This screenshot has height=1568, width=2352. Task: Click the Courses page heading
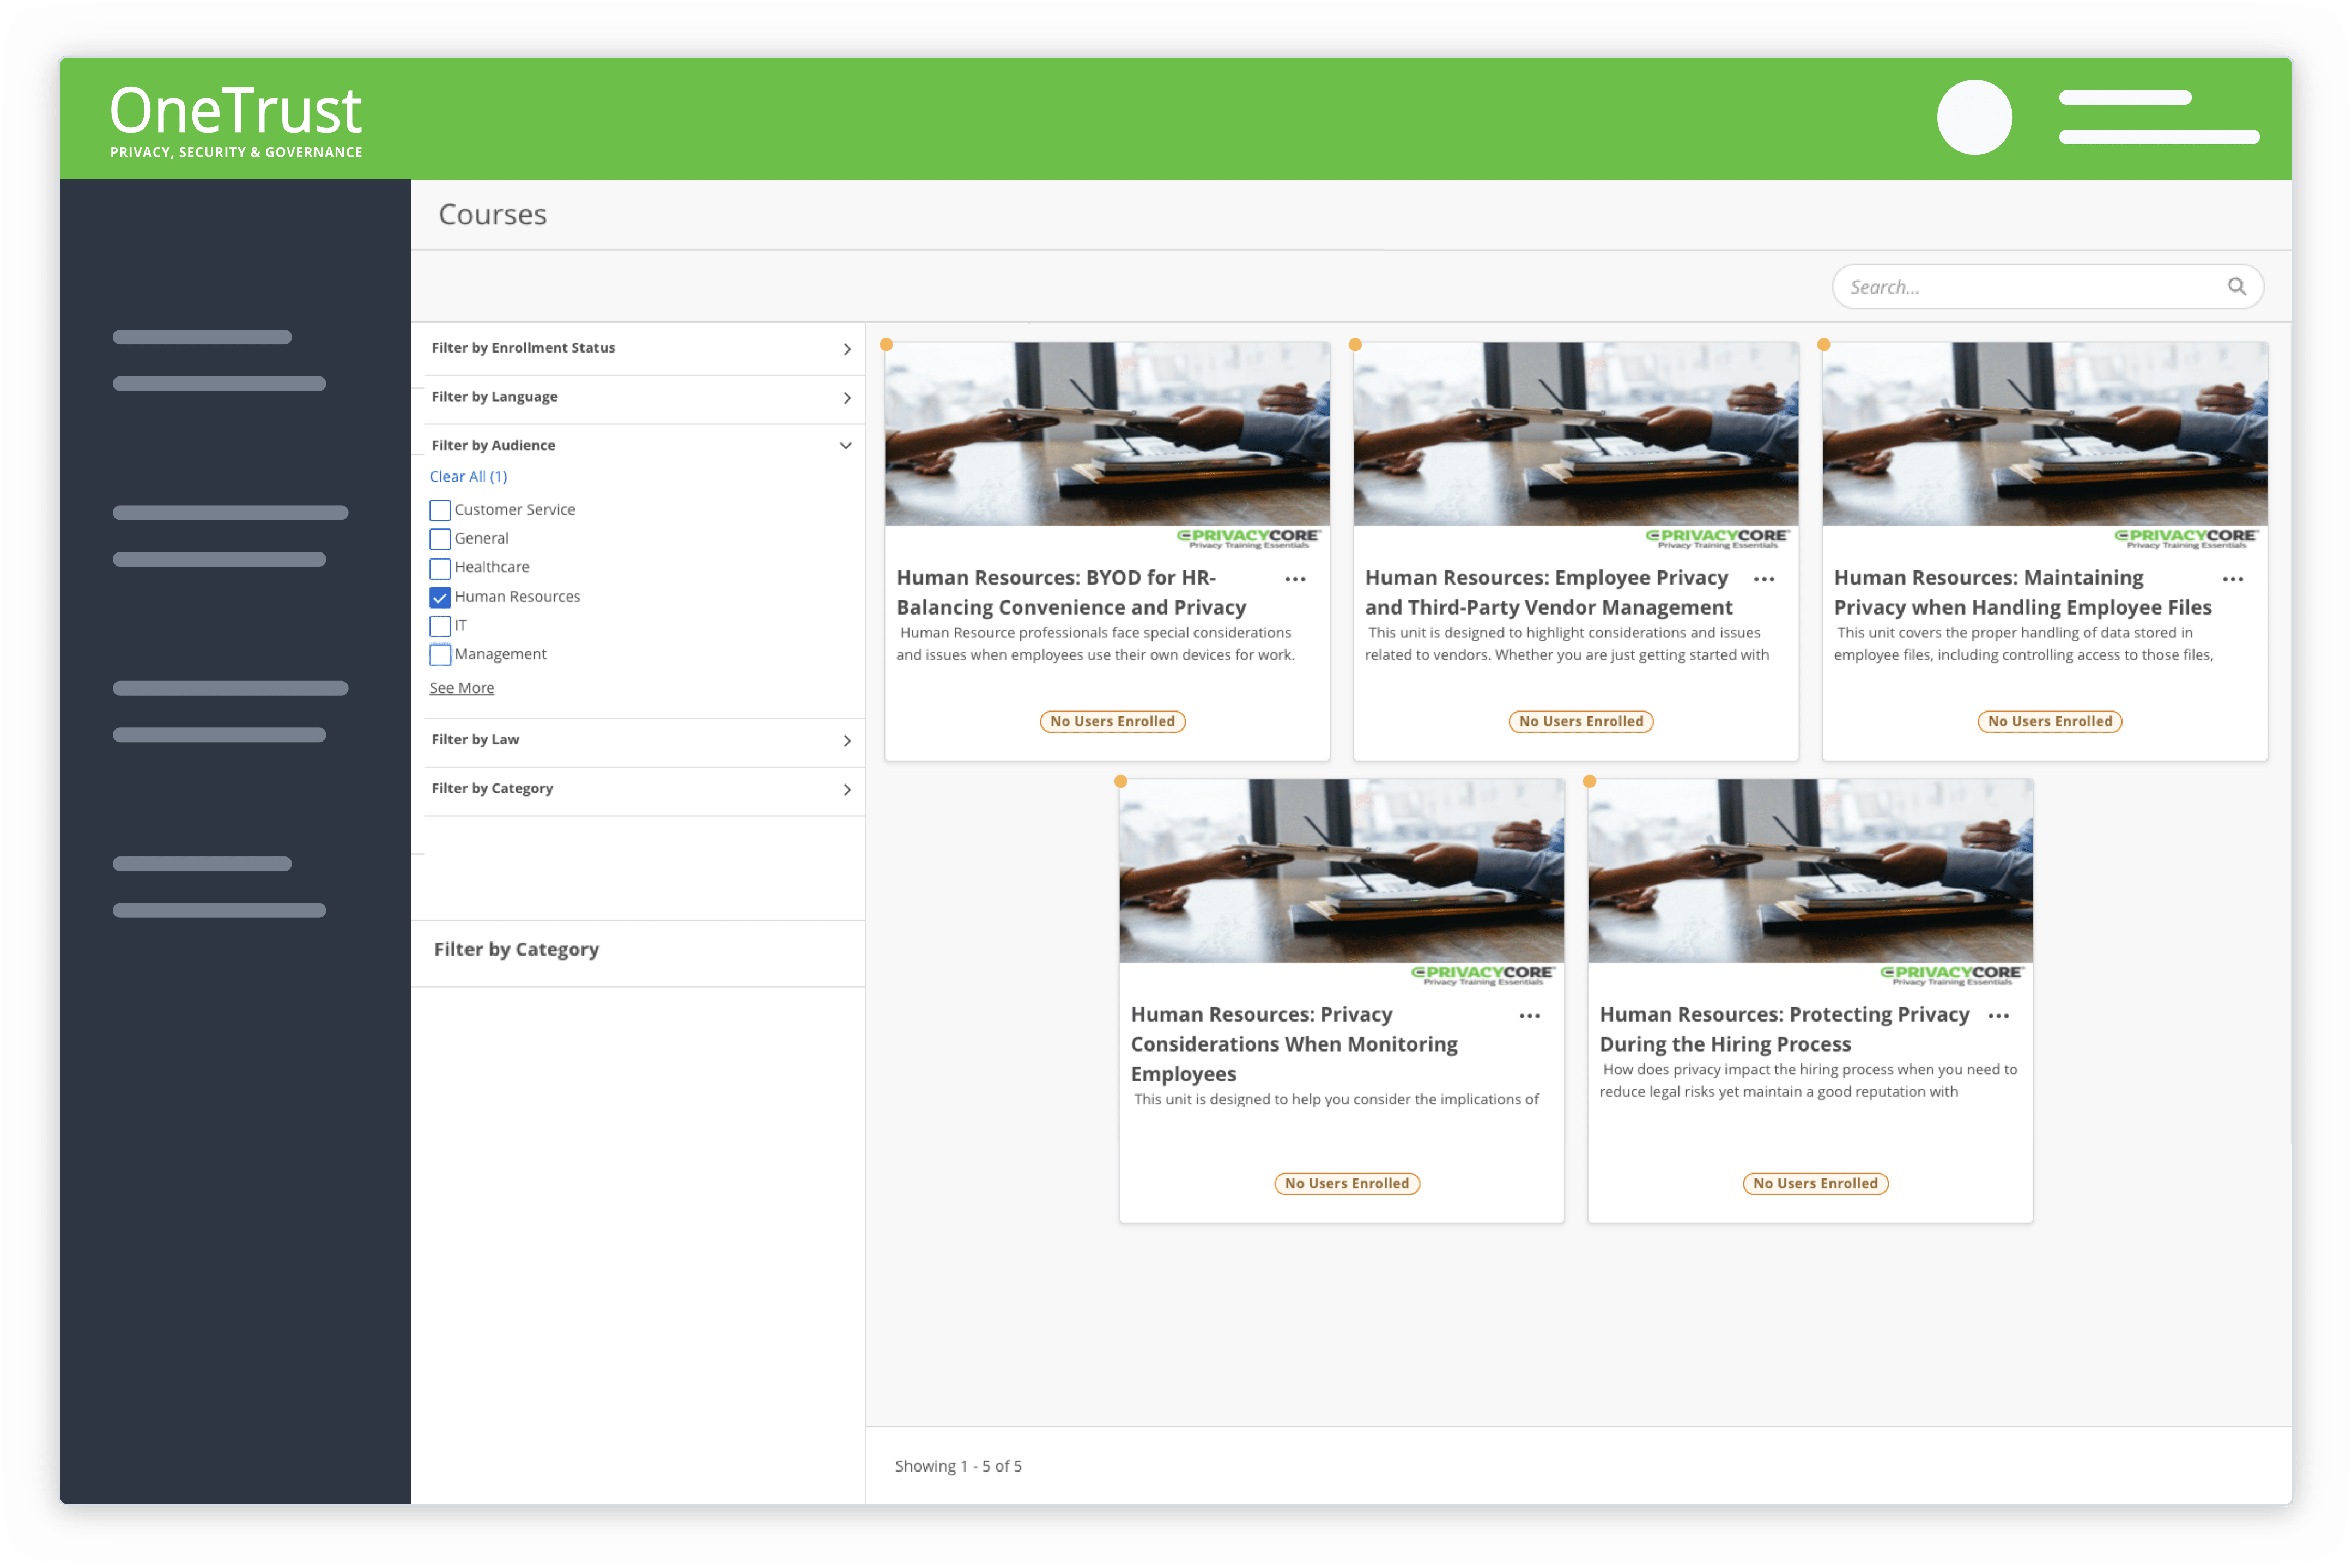click(x=492, y=214)
